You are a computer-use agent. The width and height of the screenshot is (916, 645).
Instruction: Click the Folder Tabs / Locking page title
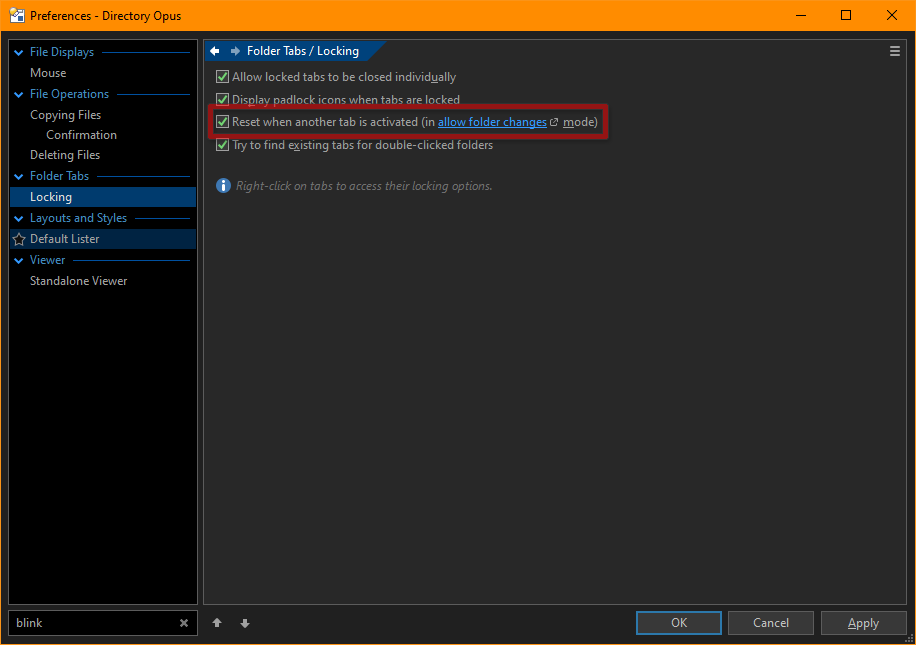click(x=303, y=51)
